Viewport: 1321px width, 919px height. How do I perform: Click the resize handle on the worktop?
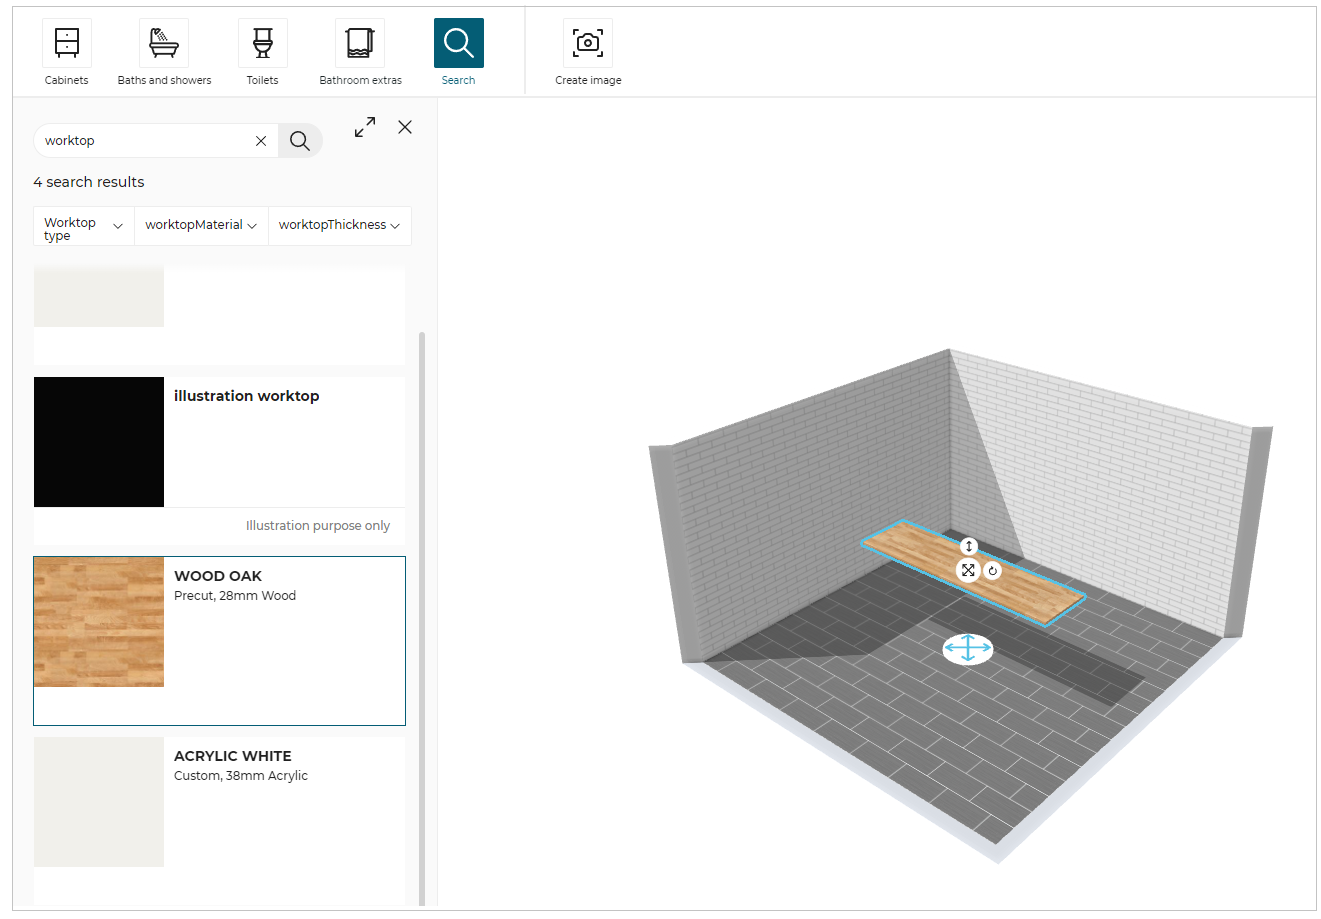[x=968, y=570]
